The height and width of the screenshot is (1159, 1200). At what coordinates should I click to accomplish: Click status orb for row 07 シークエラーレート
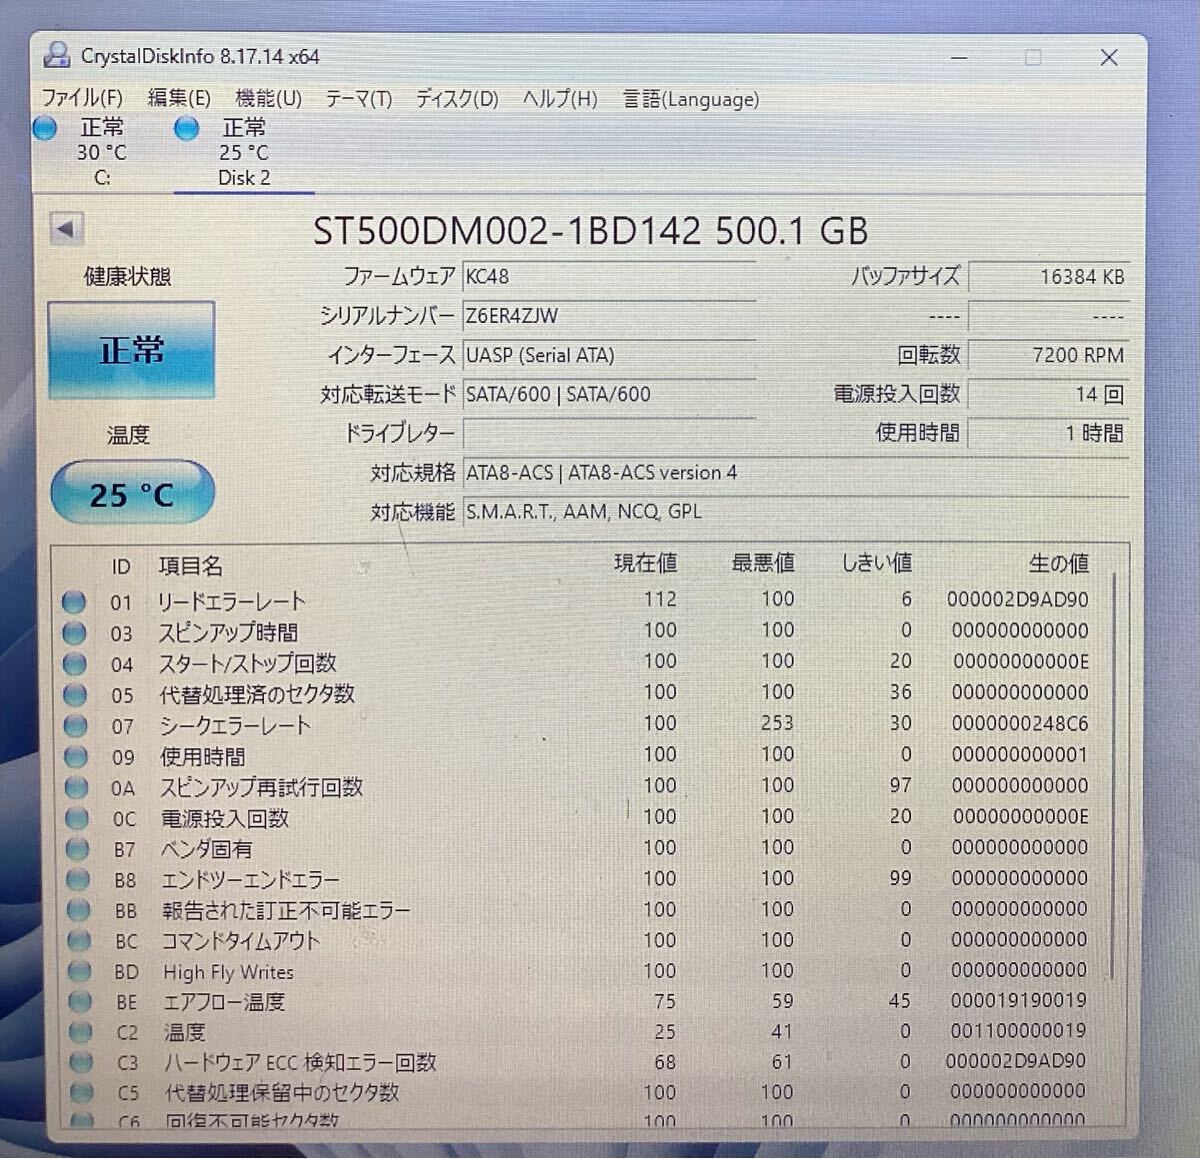click(76, 726)
